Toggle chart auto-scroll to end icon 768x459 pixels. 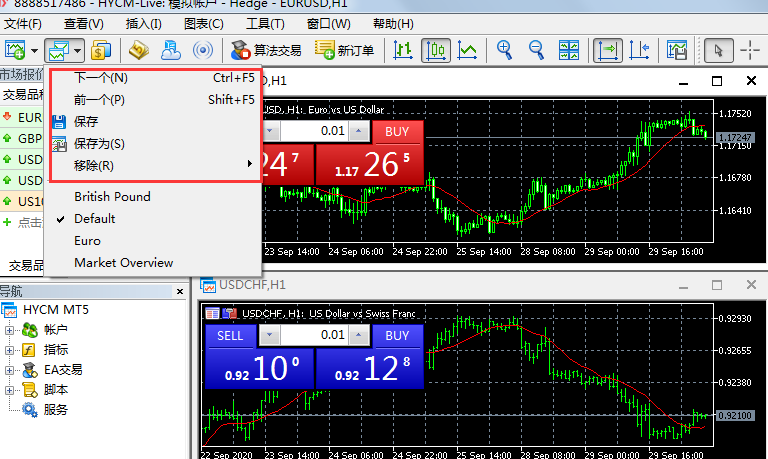point(607,49)
